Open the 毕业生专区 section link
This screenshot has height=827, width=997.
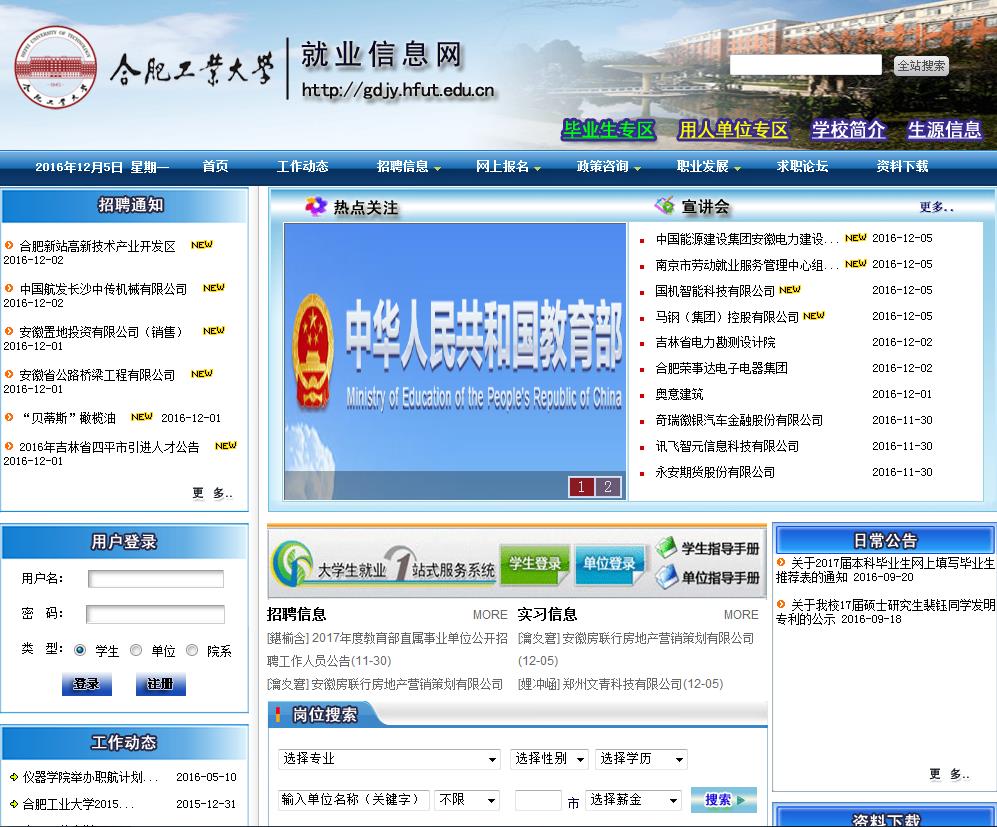(x=609, y=130)
